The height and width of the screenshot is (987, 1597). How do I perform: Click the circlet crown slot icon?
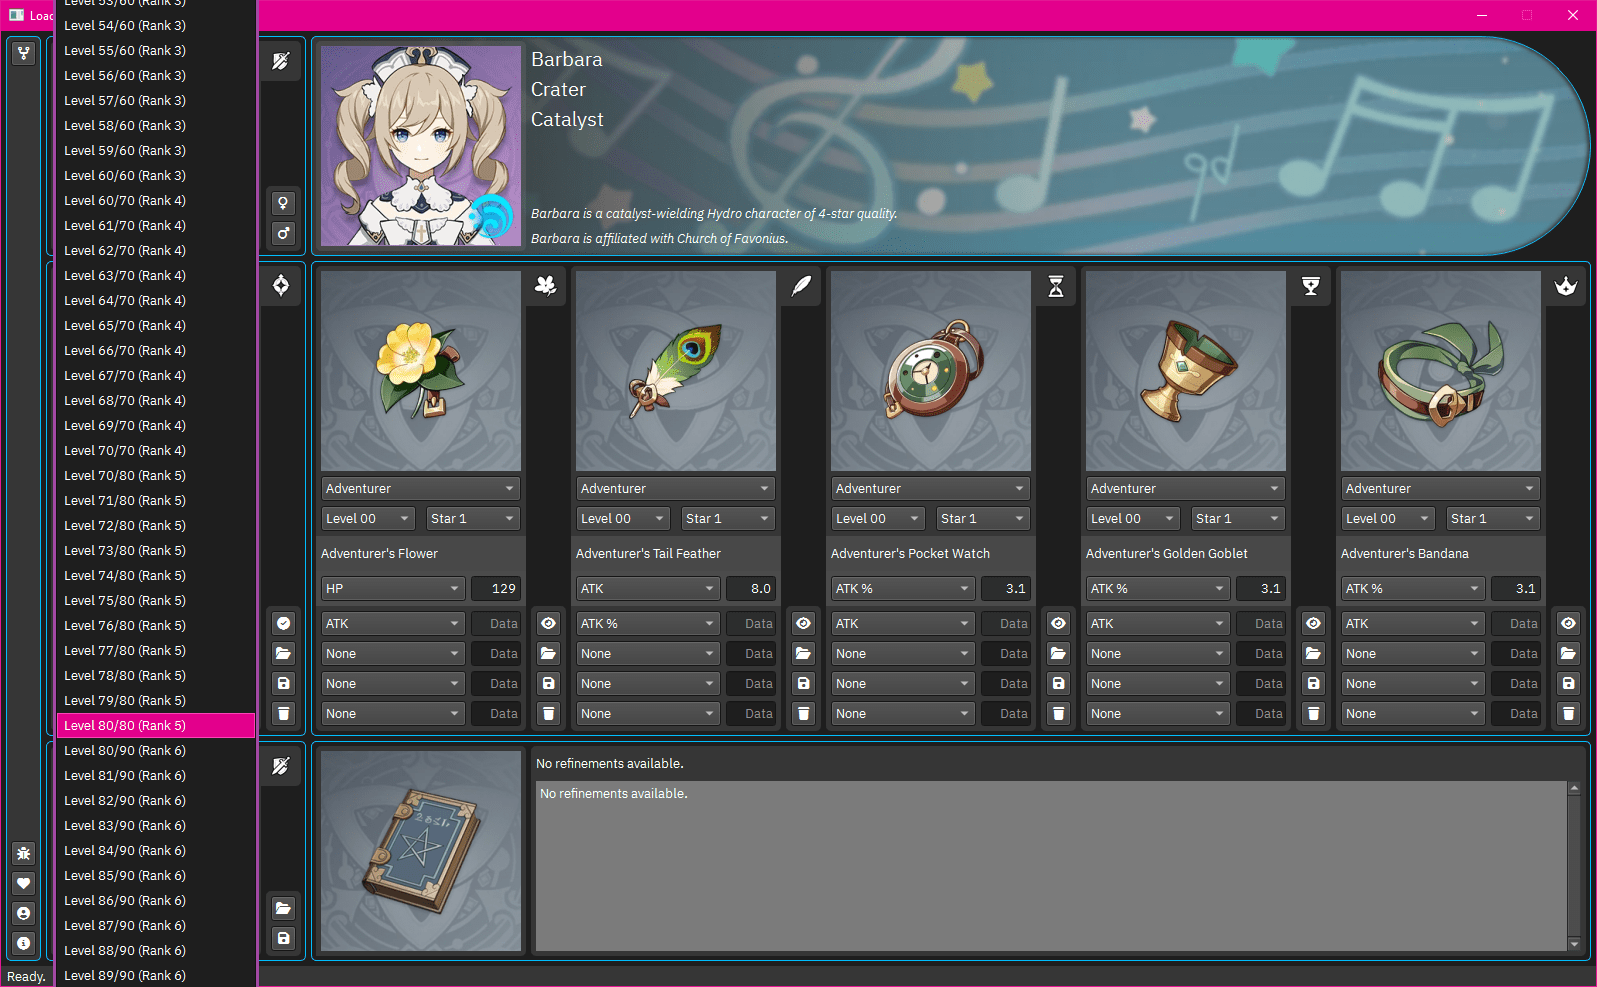coord(1566,286)
